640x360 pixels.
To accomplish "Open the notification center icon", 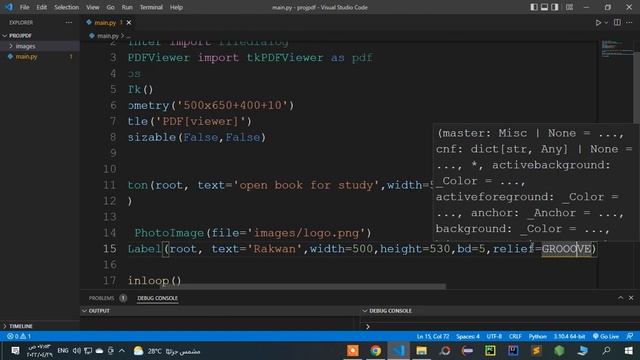I will pos(15,351).
